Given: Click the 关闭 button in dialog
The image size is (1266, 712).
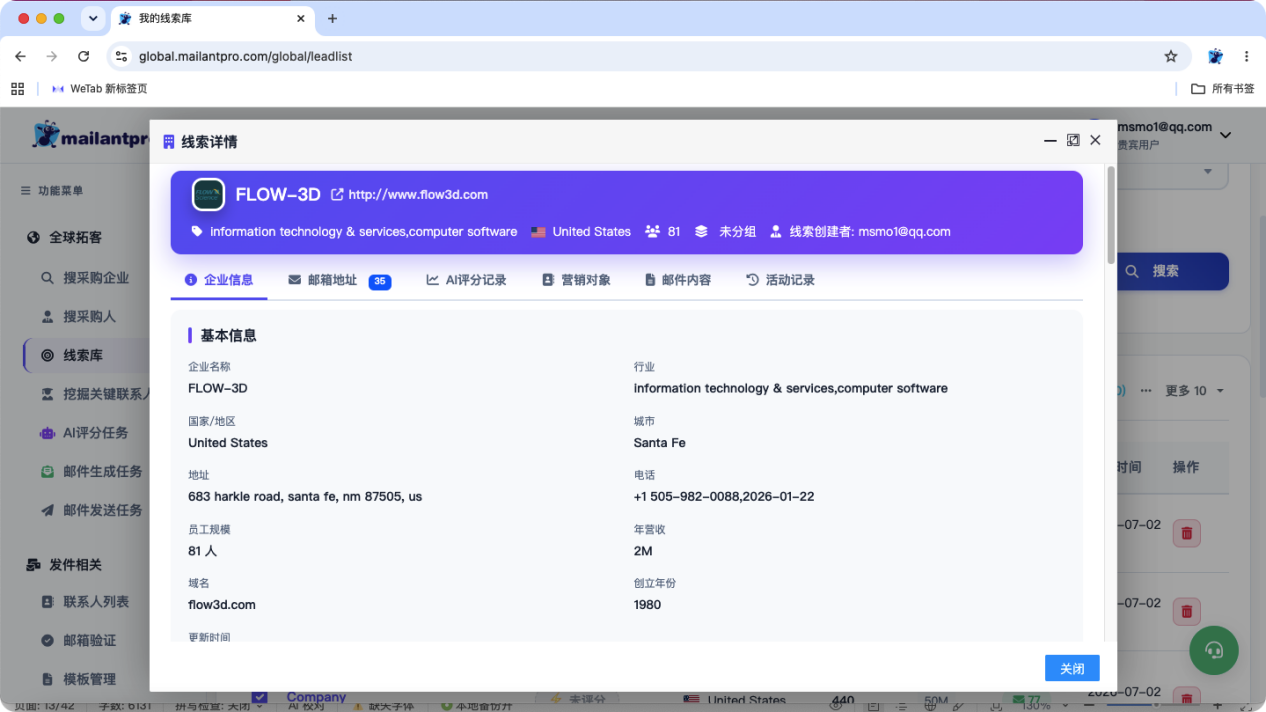Looking at the screenshot, I should [1072, 668].
